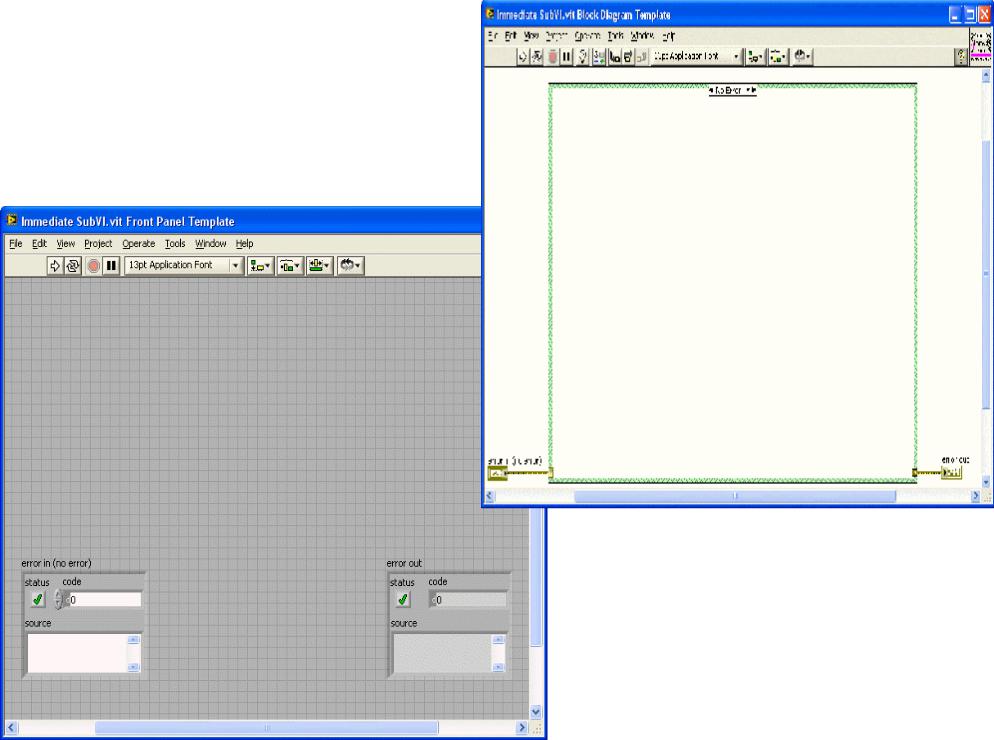Viewport: 994px width, 740px height.
Task: Click code increment stepper in error in
Action: click(58, 595)
